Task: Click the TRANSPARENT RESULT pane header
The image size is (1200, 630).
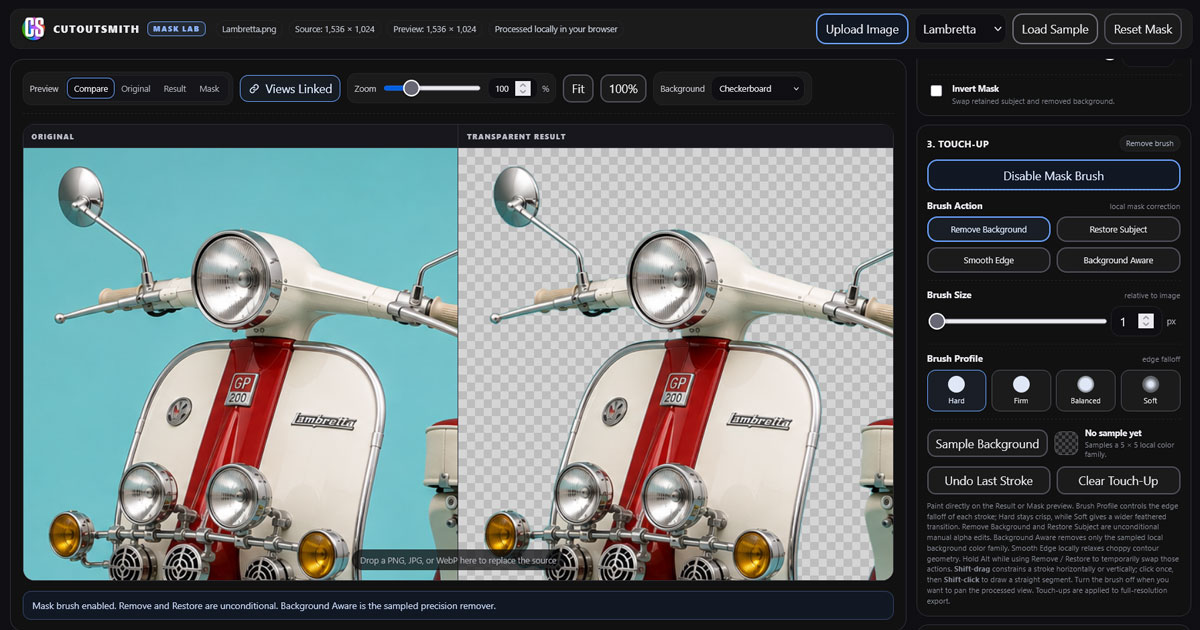Action: click(516, 136)
